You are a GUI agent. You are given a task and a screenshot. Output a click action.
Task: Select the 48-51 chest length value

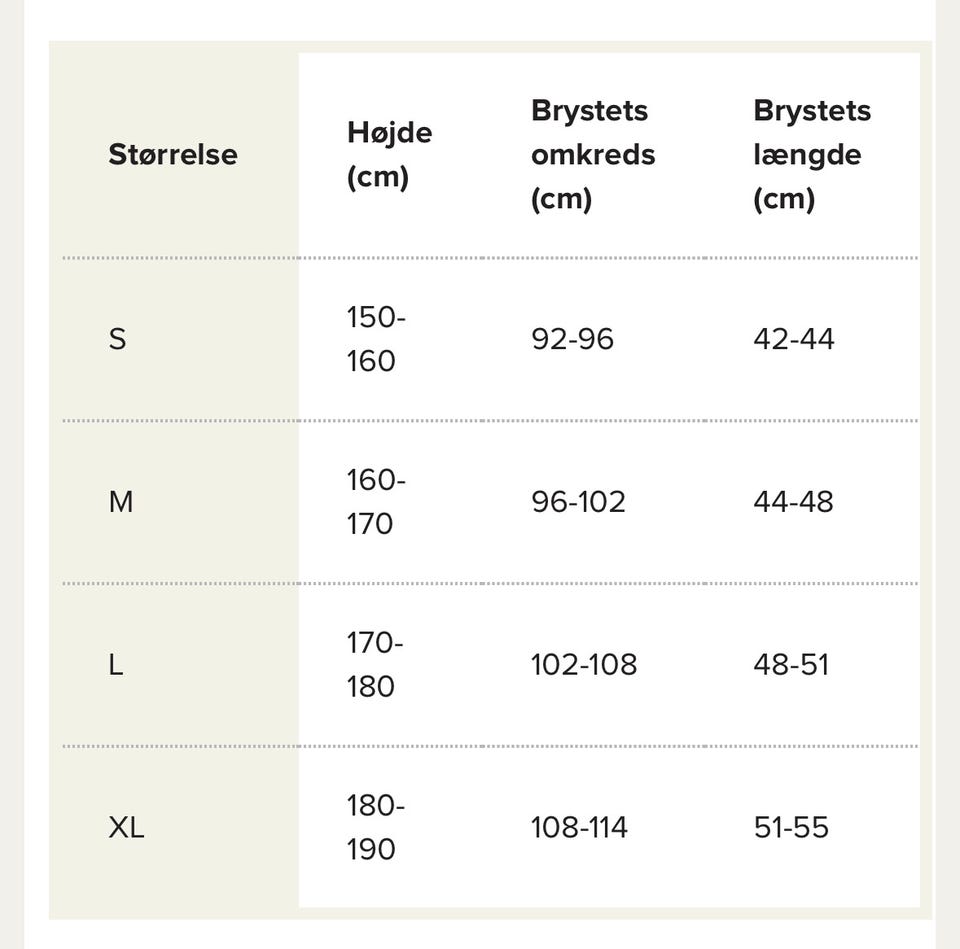[x=791, y=665]
